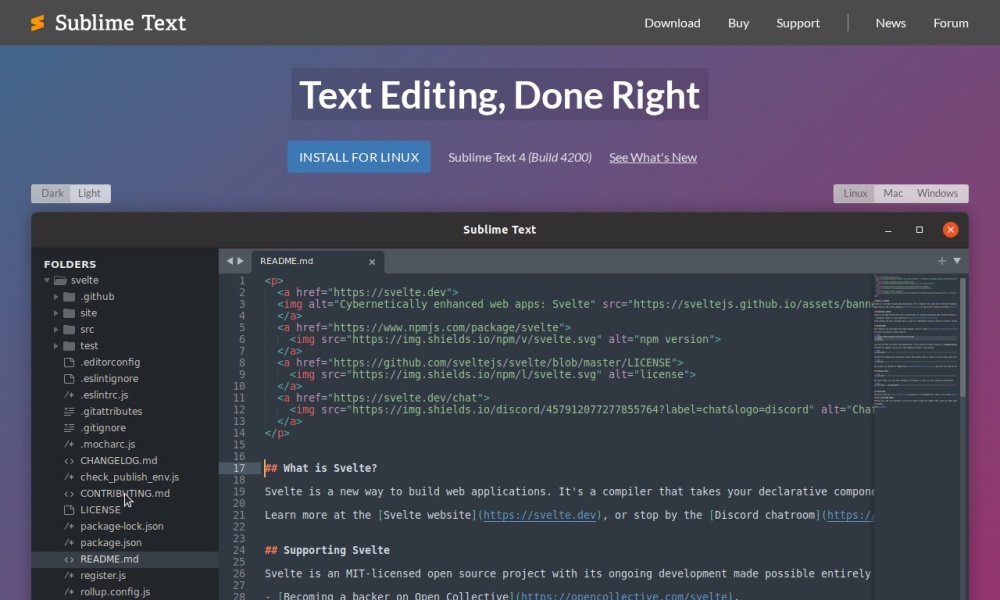Switch screenshot theme to Dark
1000x600 pixels.
52,193
